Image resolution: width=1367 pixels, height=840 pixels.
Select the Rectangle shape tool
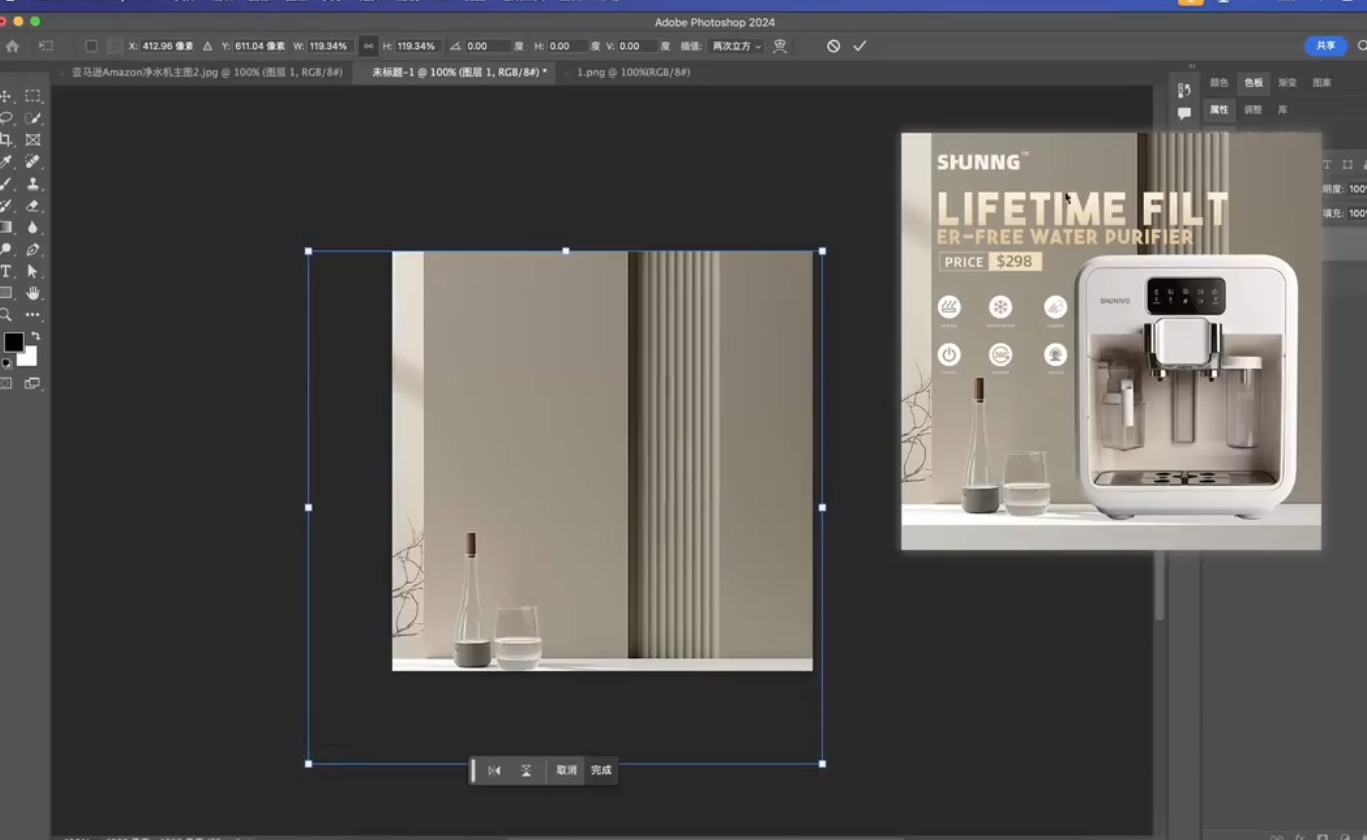pyautogui.click(x=6, y=293)
